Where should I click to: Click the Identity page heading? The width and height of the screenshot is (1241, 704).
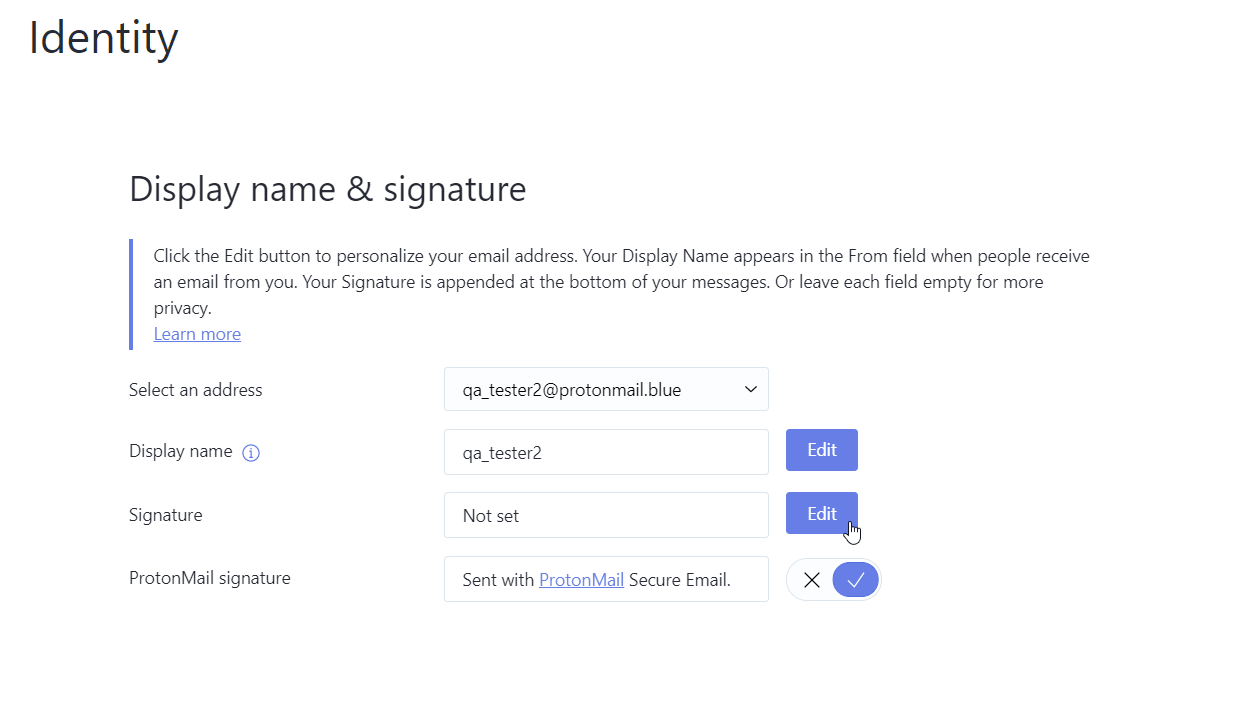tap(103, 38)
